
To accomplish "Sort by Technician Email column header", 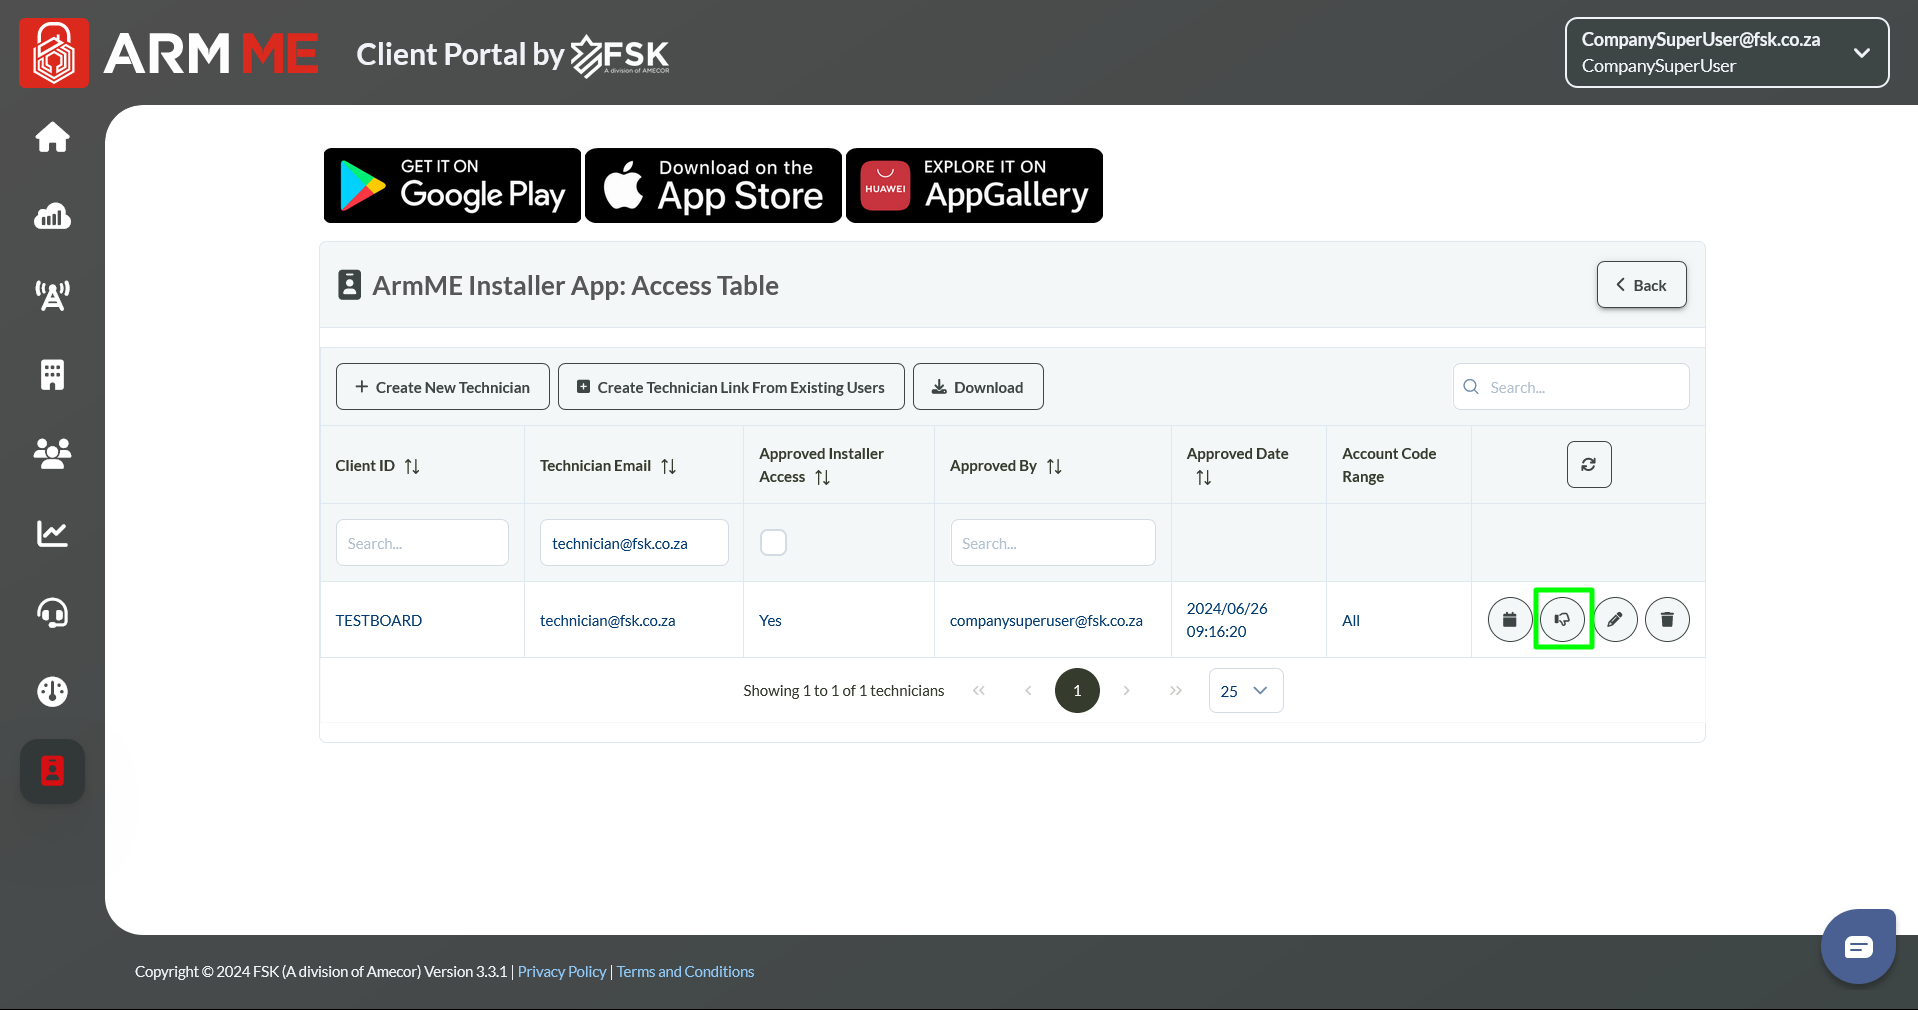I will (x=668, y=466).
